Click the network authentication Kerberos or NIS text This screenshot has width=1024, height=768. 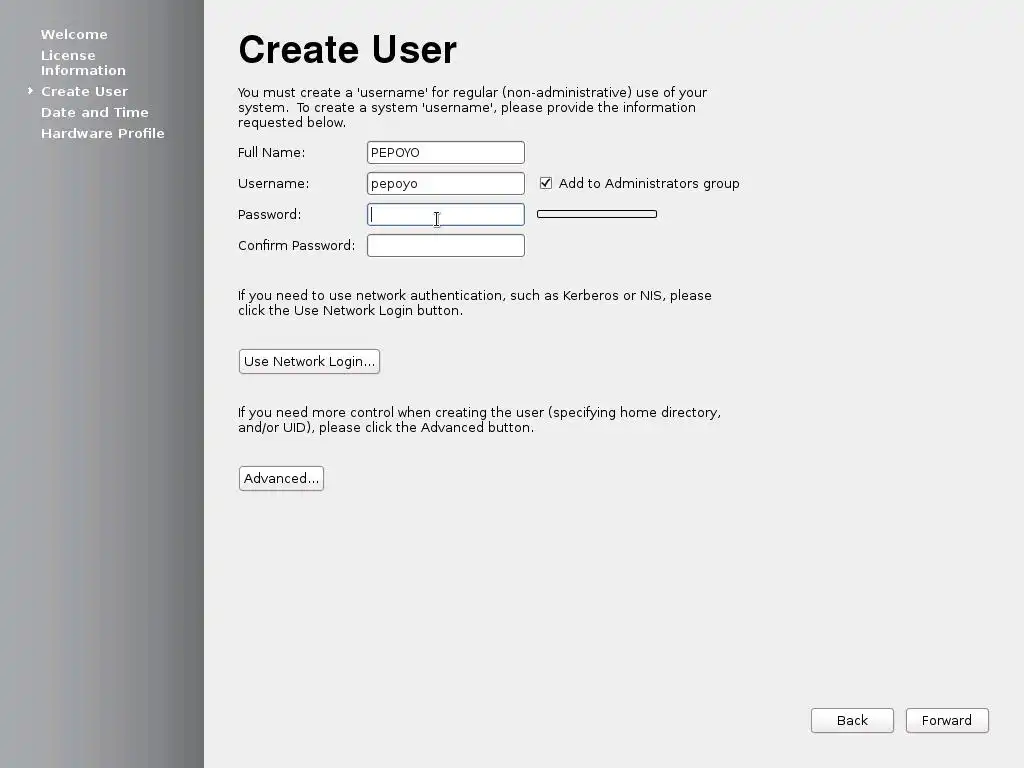tap(475, 303)
